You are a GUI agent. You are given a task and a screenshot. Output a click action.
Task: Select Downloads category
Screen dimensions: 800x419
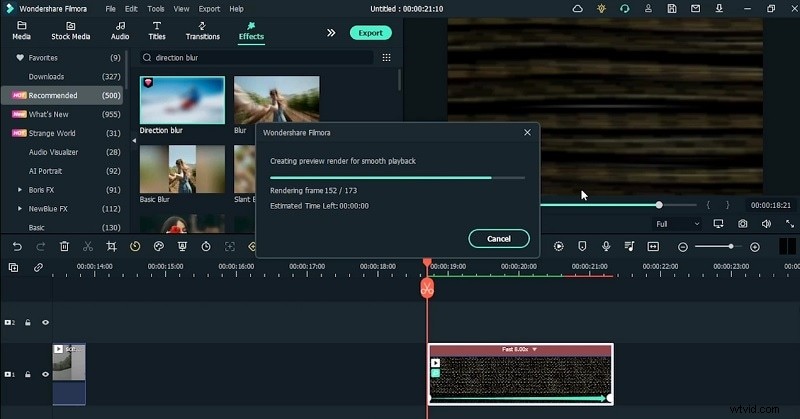[62, 77]
